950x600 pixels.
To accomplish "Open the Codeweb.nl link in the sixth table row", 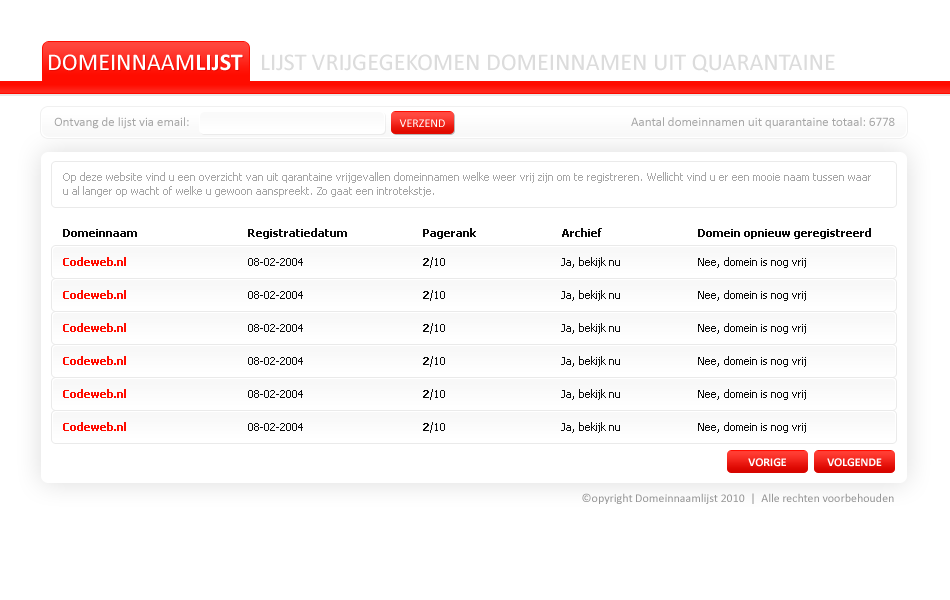I will click(x=95, y=427).
